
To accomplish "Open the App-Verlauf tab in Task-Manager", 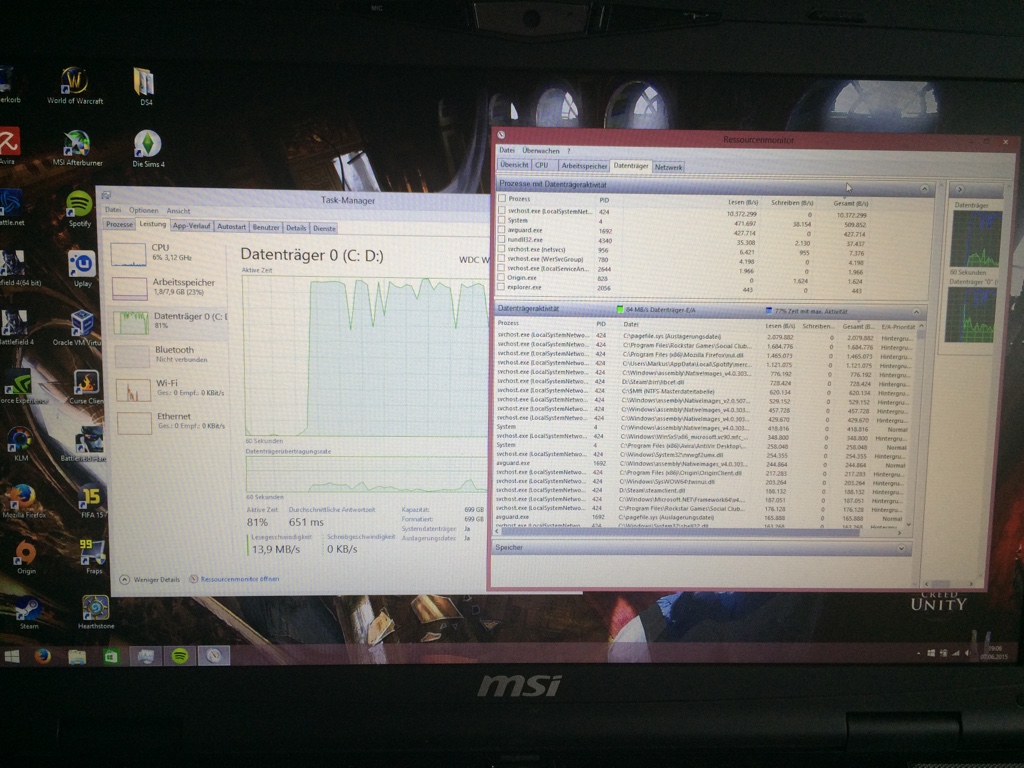I will 191,226.
